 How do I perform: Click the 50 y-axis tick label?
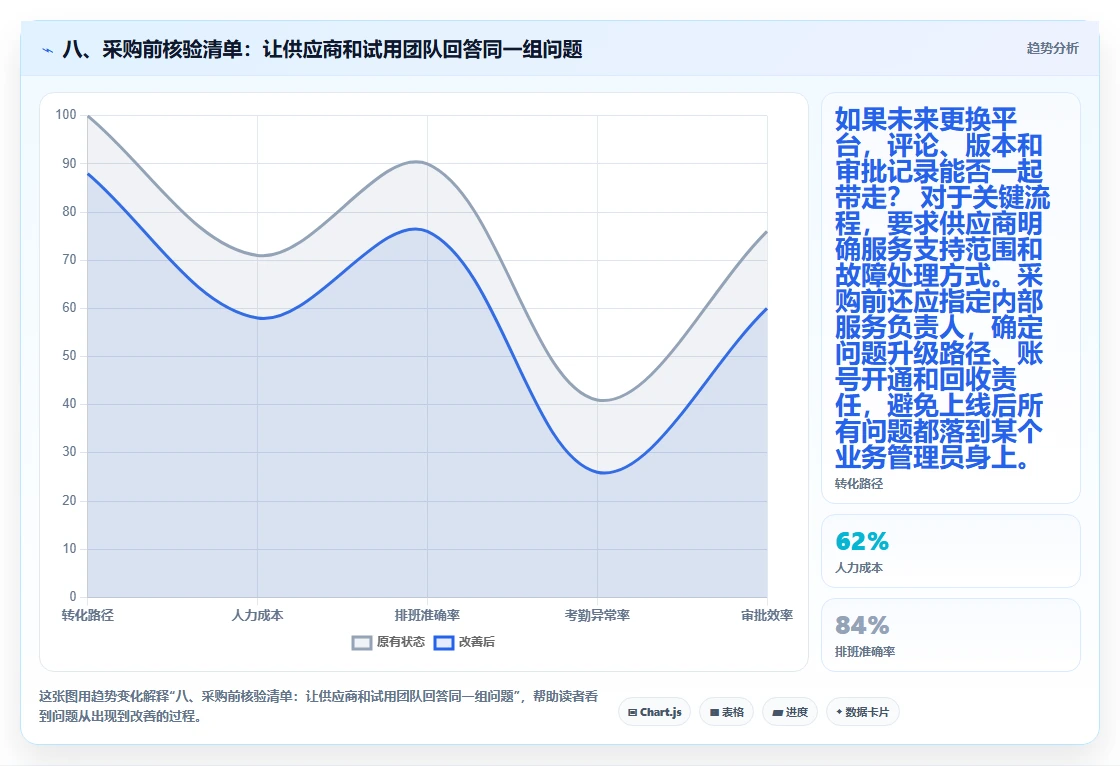(69, 355)
